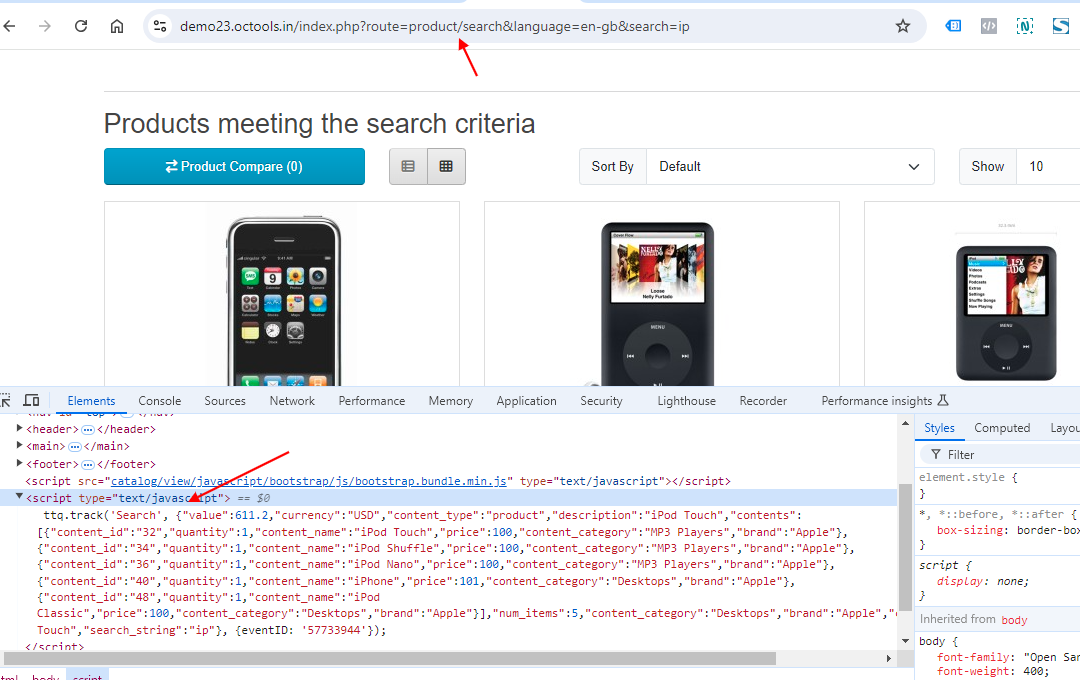Open the iPod Nano product image
Screen dimensions: 1080x680
tap(1006, 313)
